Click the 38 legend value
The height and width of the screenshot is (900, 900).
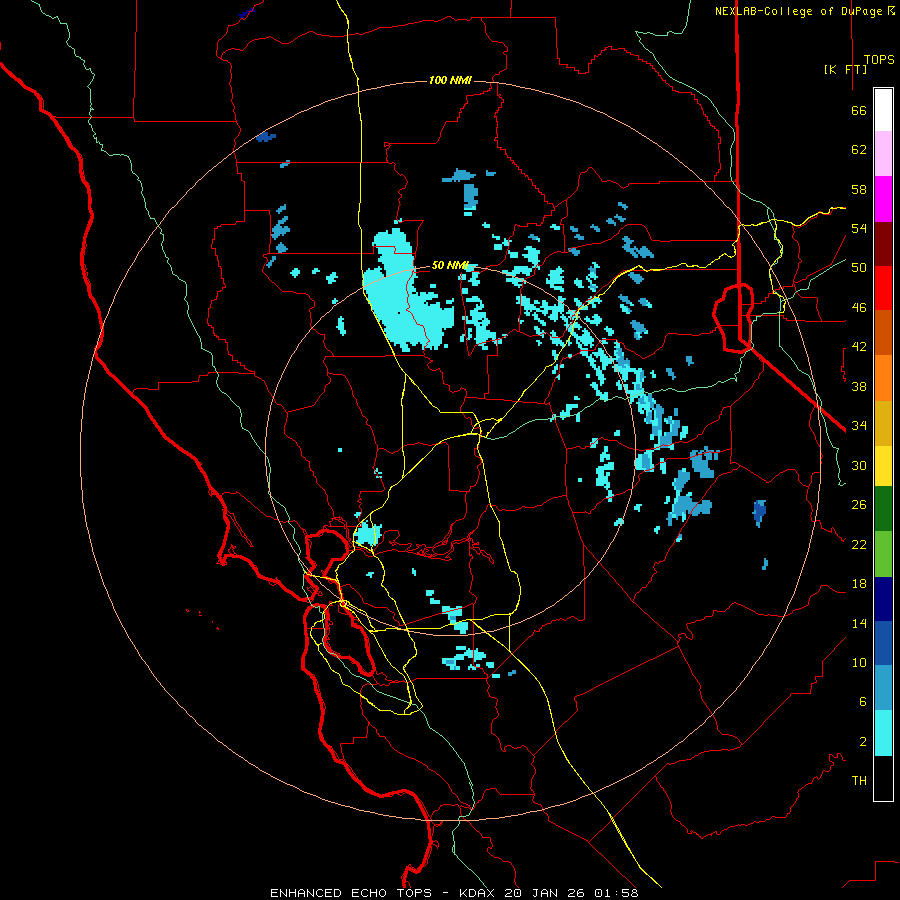(859, 386)
